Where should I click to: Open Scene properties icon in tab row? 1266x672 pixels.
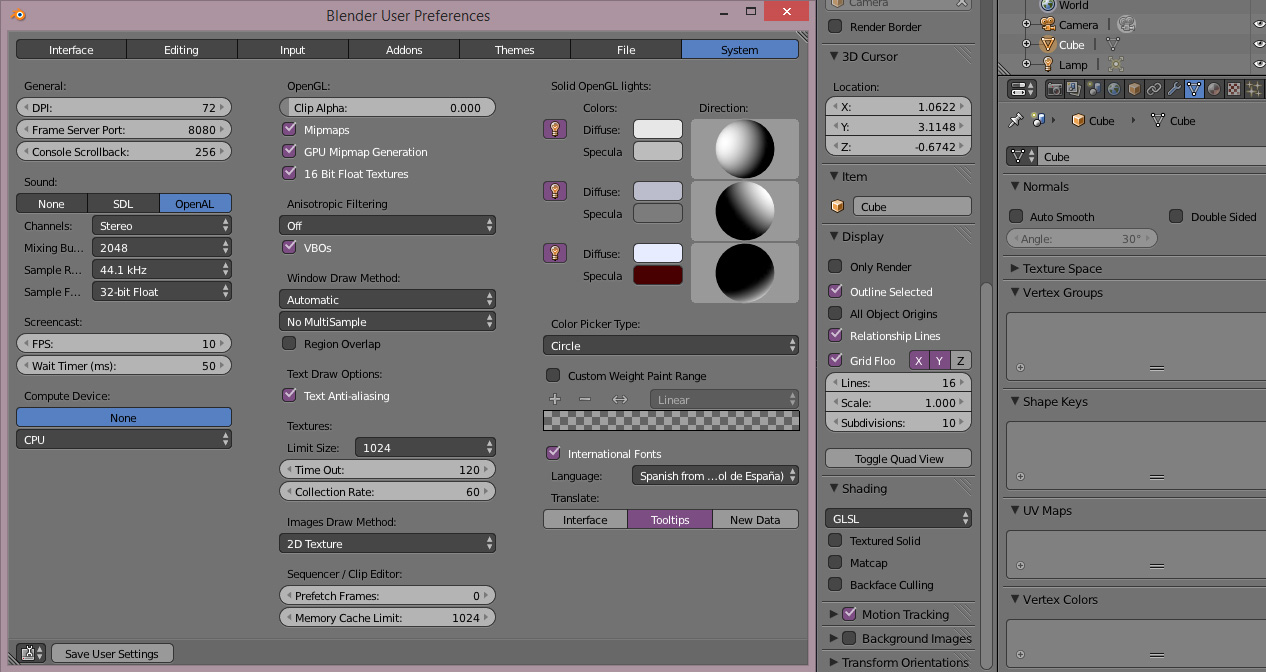(1094, 89)
